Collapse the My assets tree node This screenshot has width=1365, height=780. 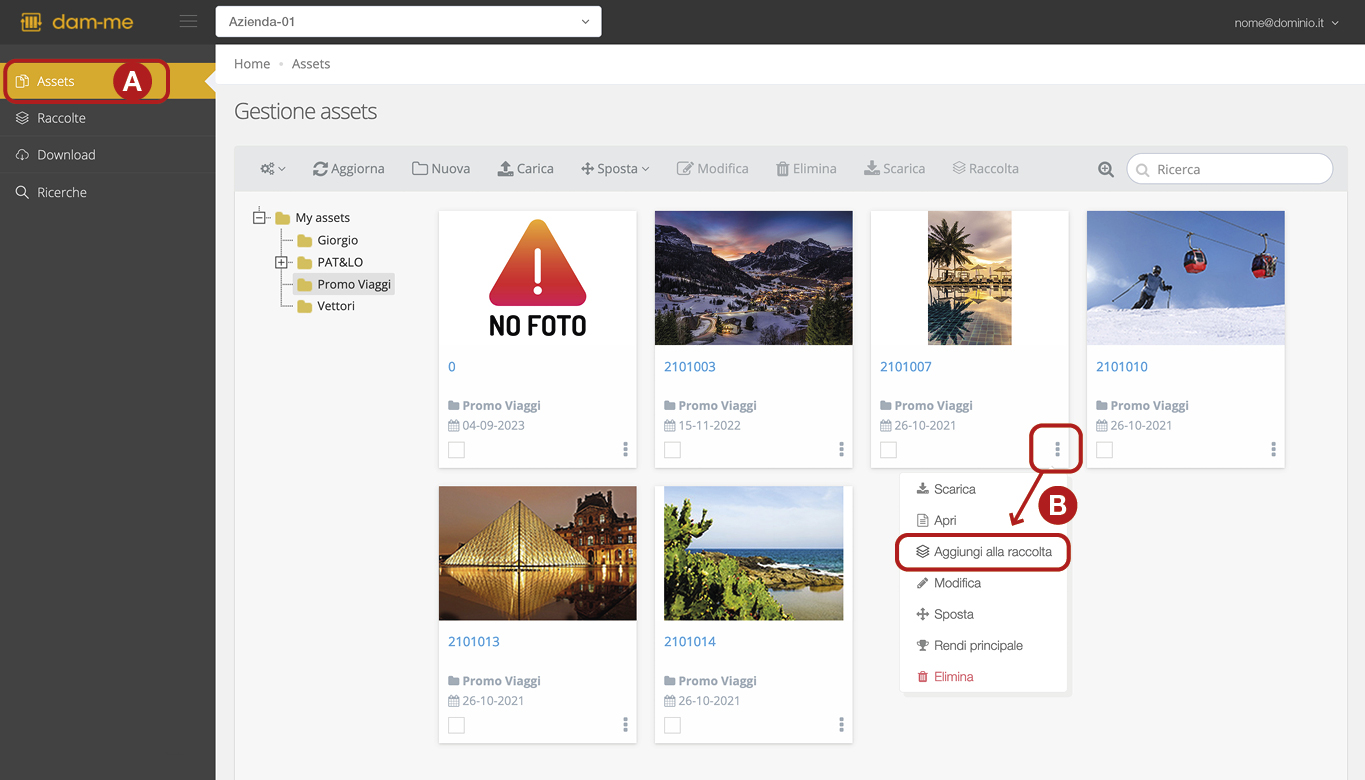pos(259,217)
